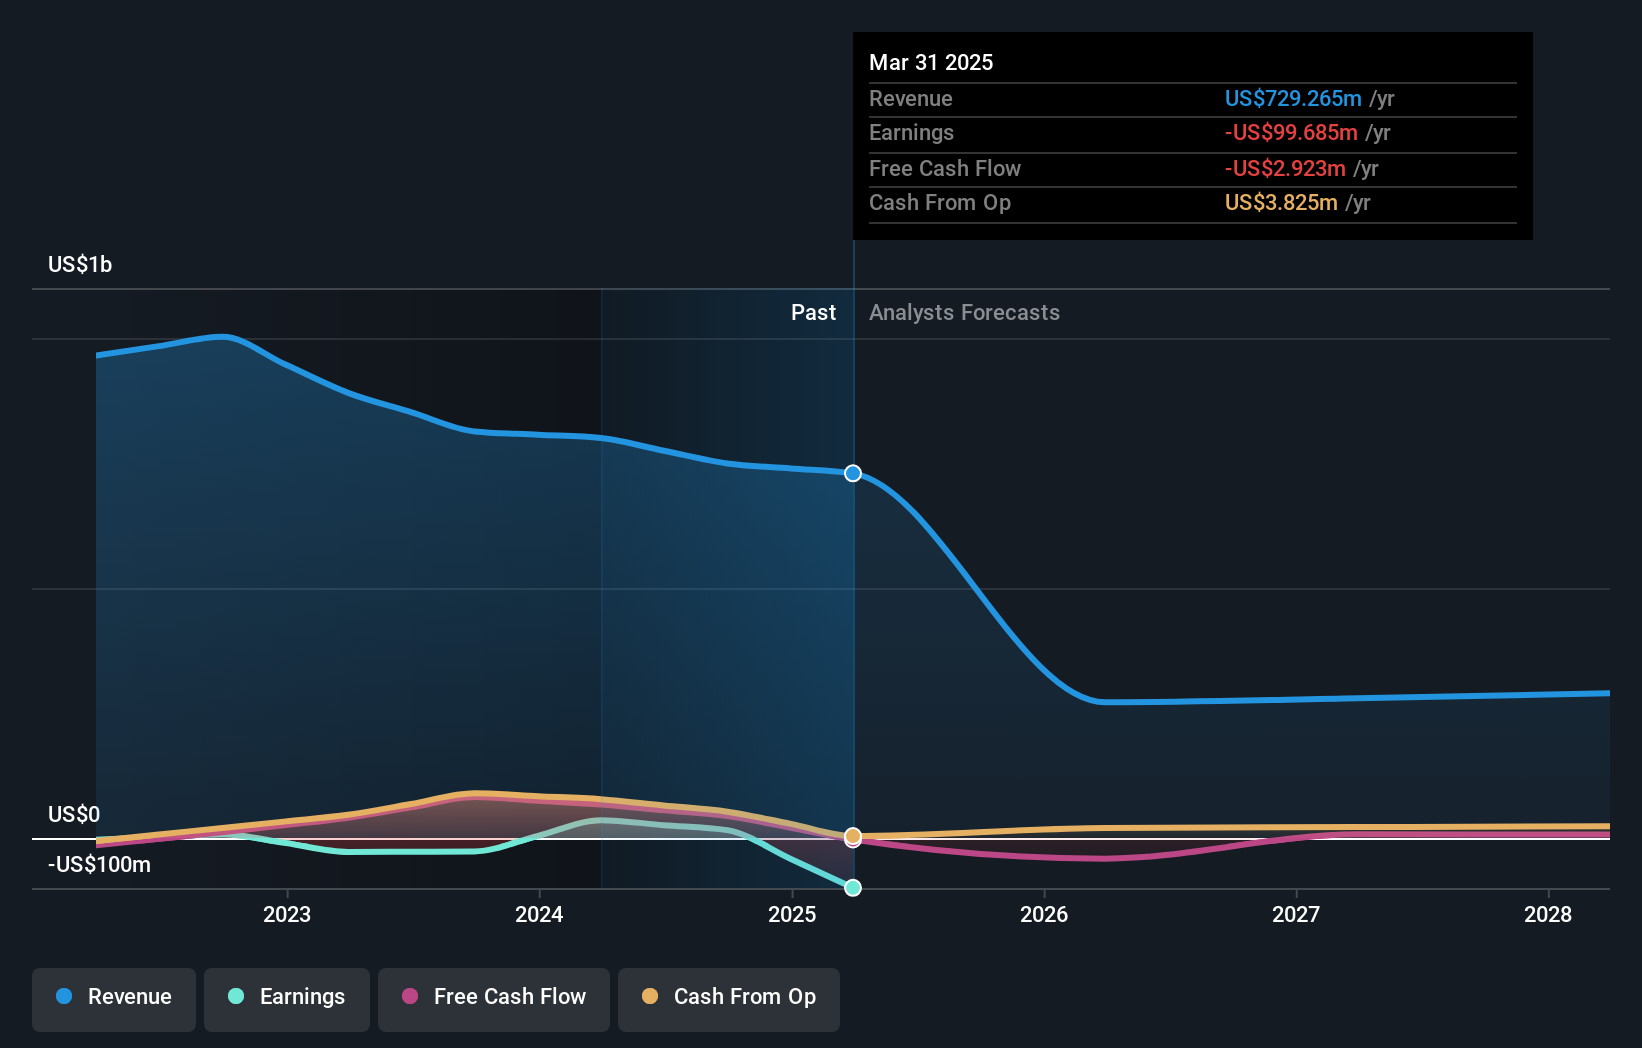
Task: Click the Cash From Op marker on the zero line
Action: 853,838
